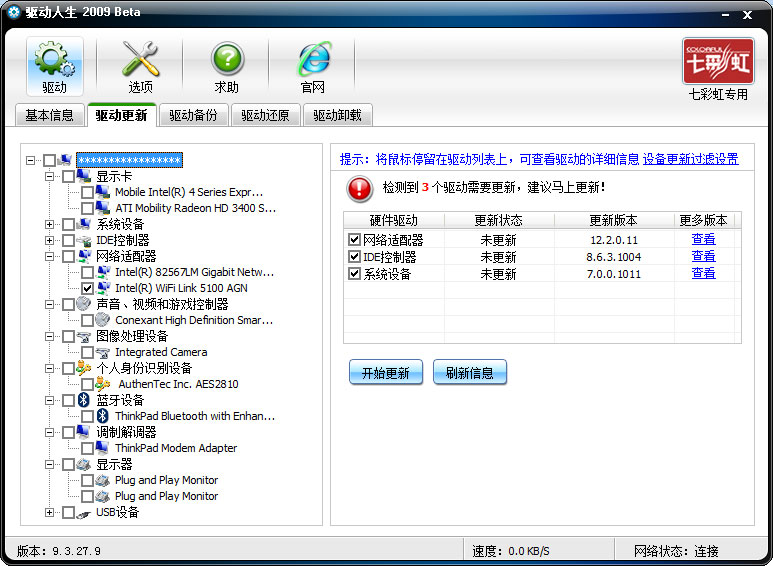Image resolution: width=773 pixels, height=566 pixels.
Task: Collapse the 声音、视频和游戏控制器 branch
Action: (49, 304)
